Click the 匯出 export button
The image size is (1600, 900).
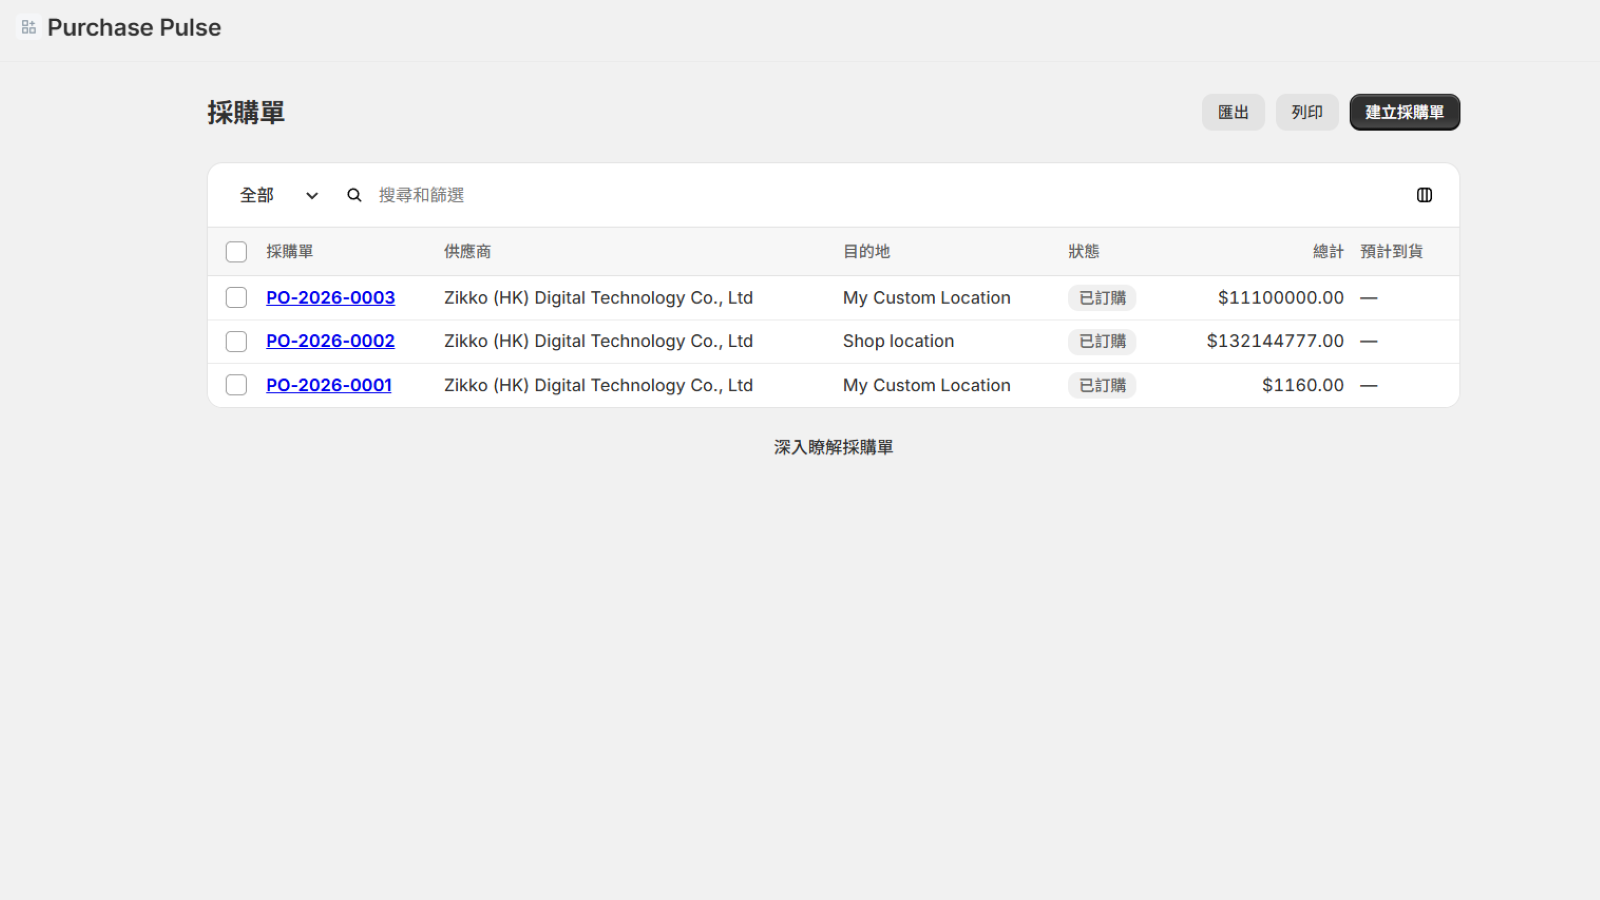(1233, 112)
